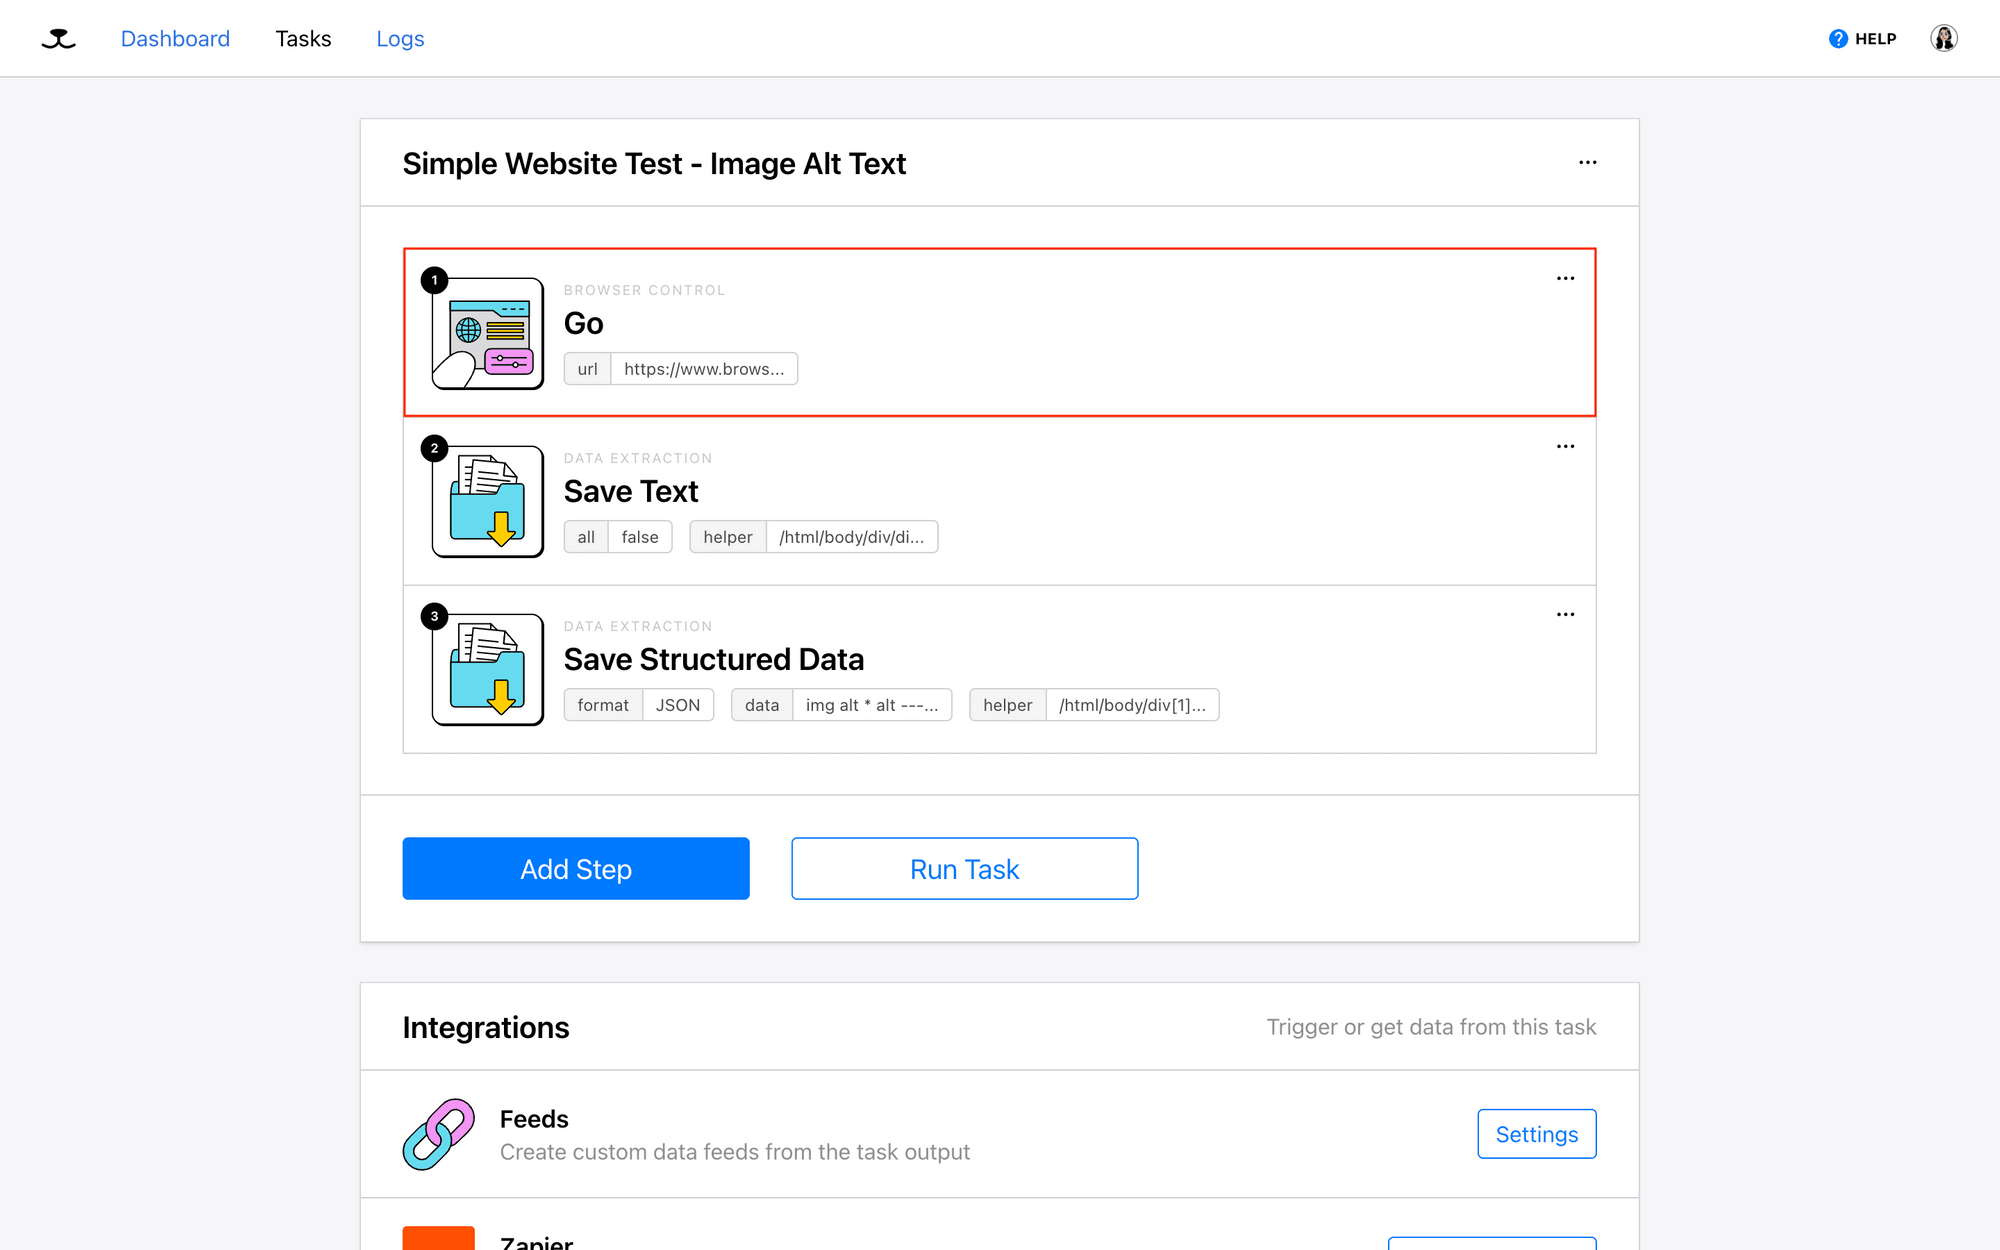Click the Add Step button
Image resolution: width=2000 pixels, height=1250 pixels.
tap(575, 868)
